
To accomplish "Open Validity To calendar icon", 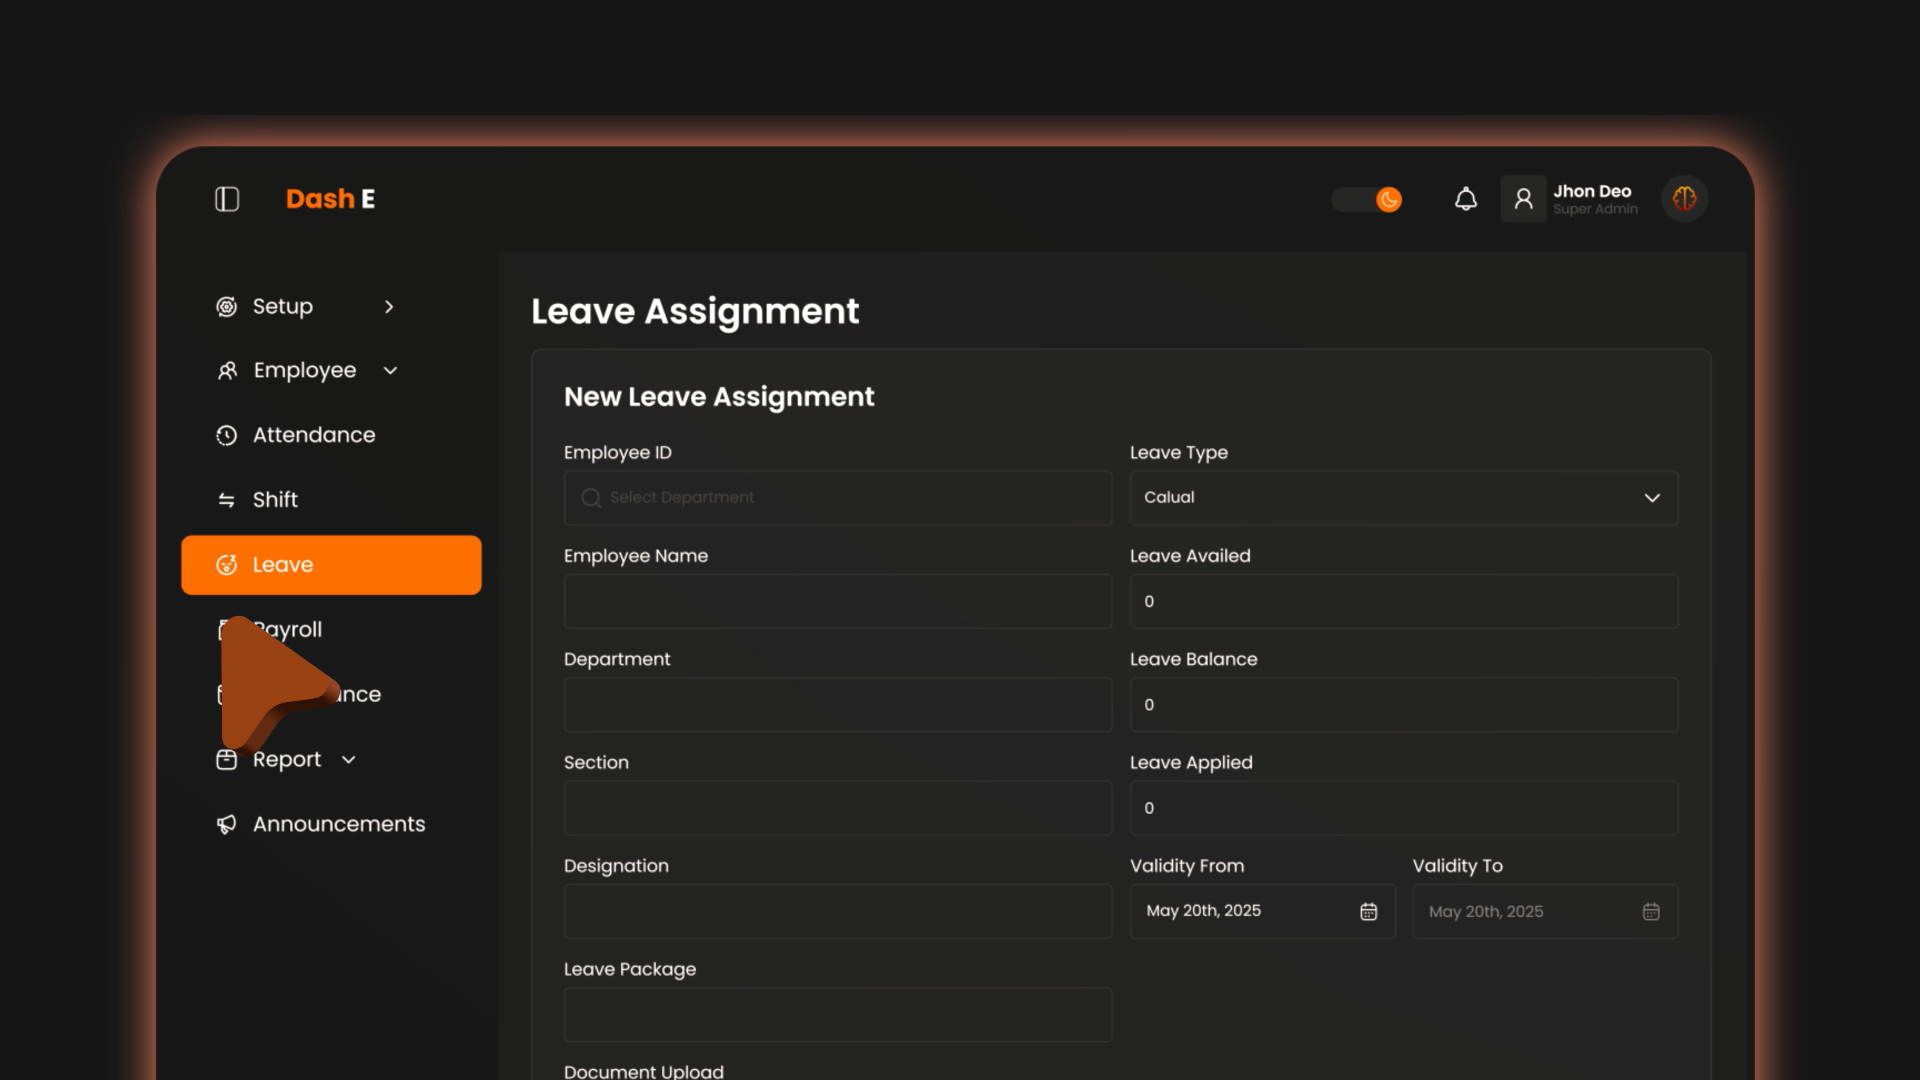I will tap(1650, 911).
